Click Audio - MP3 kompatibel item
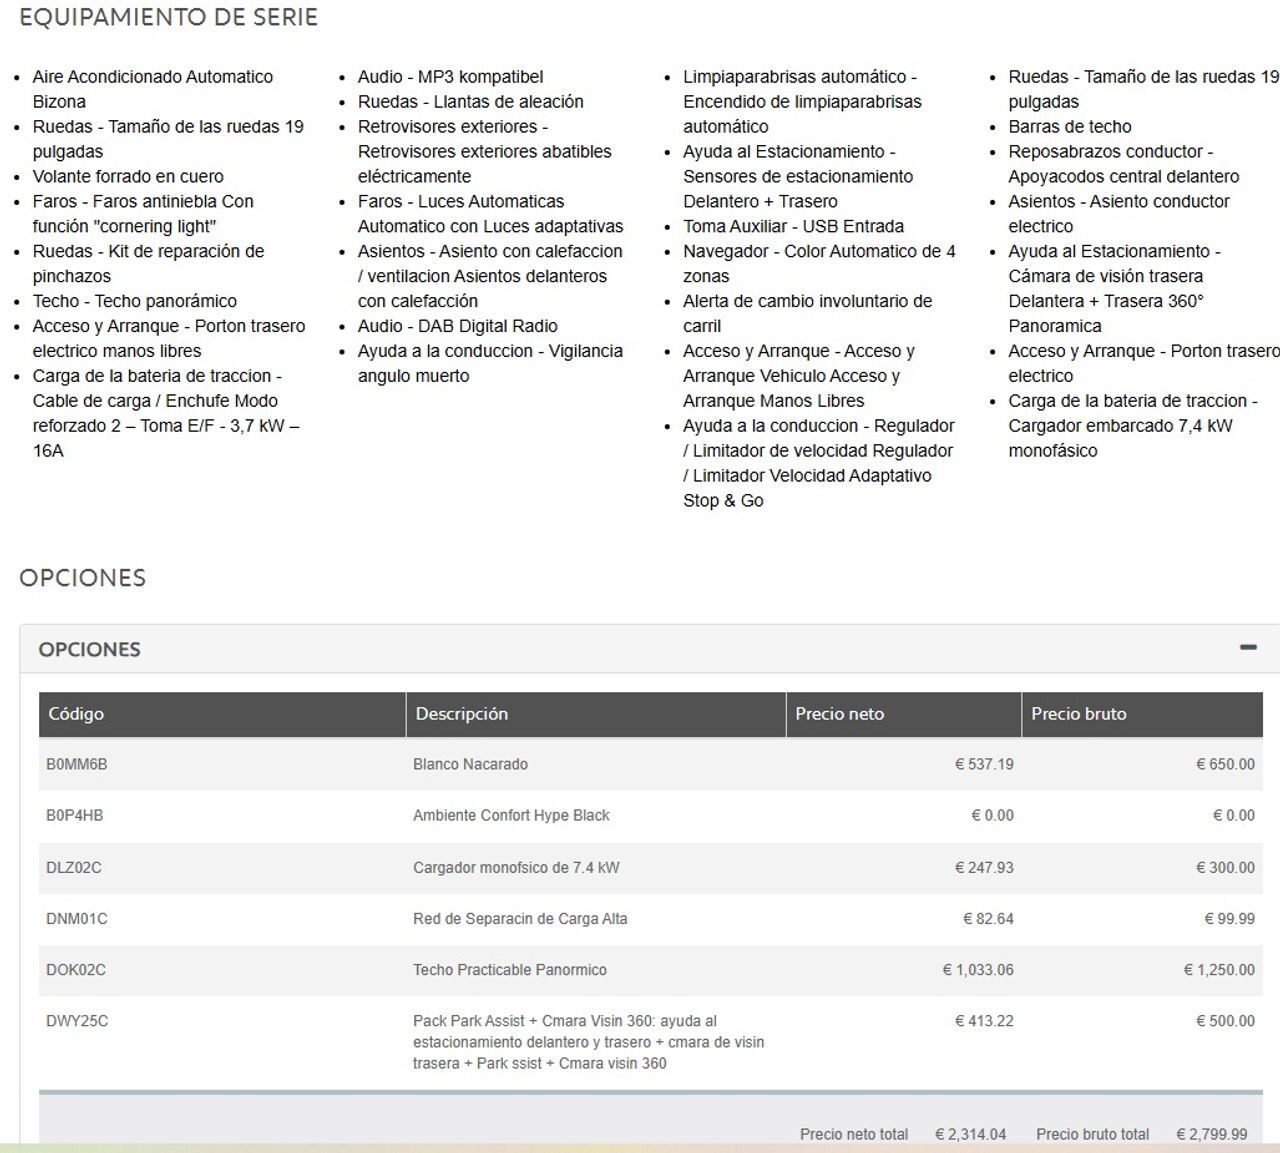 pyautogui.click(x=451, y=77)
